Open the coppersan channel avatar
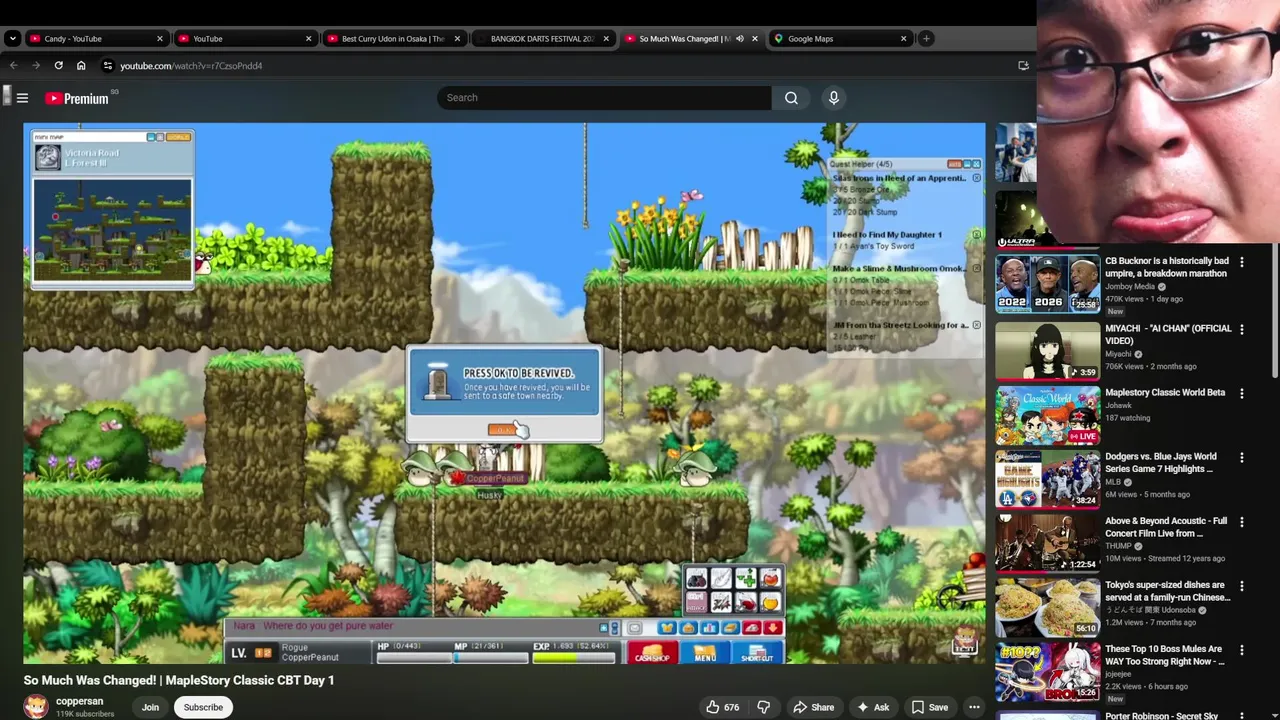 (36, 707)
